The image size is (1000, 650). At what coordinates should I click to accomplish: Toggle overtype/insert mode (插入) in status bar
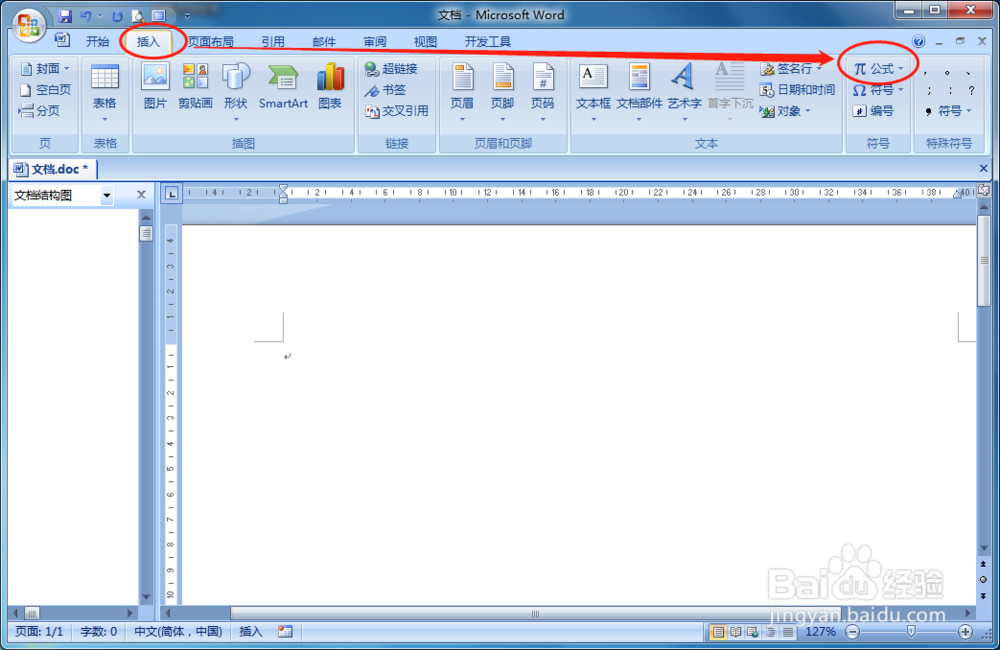coord(251,632)
